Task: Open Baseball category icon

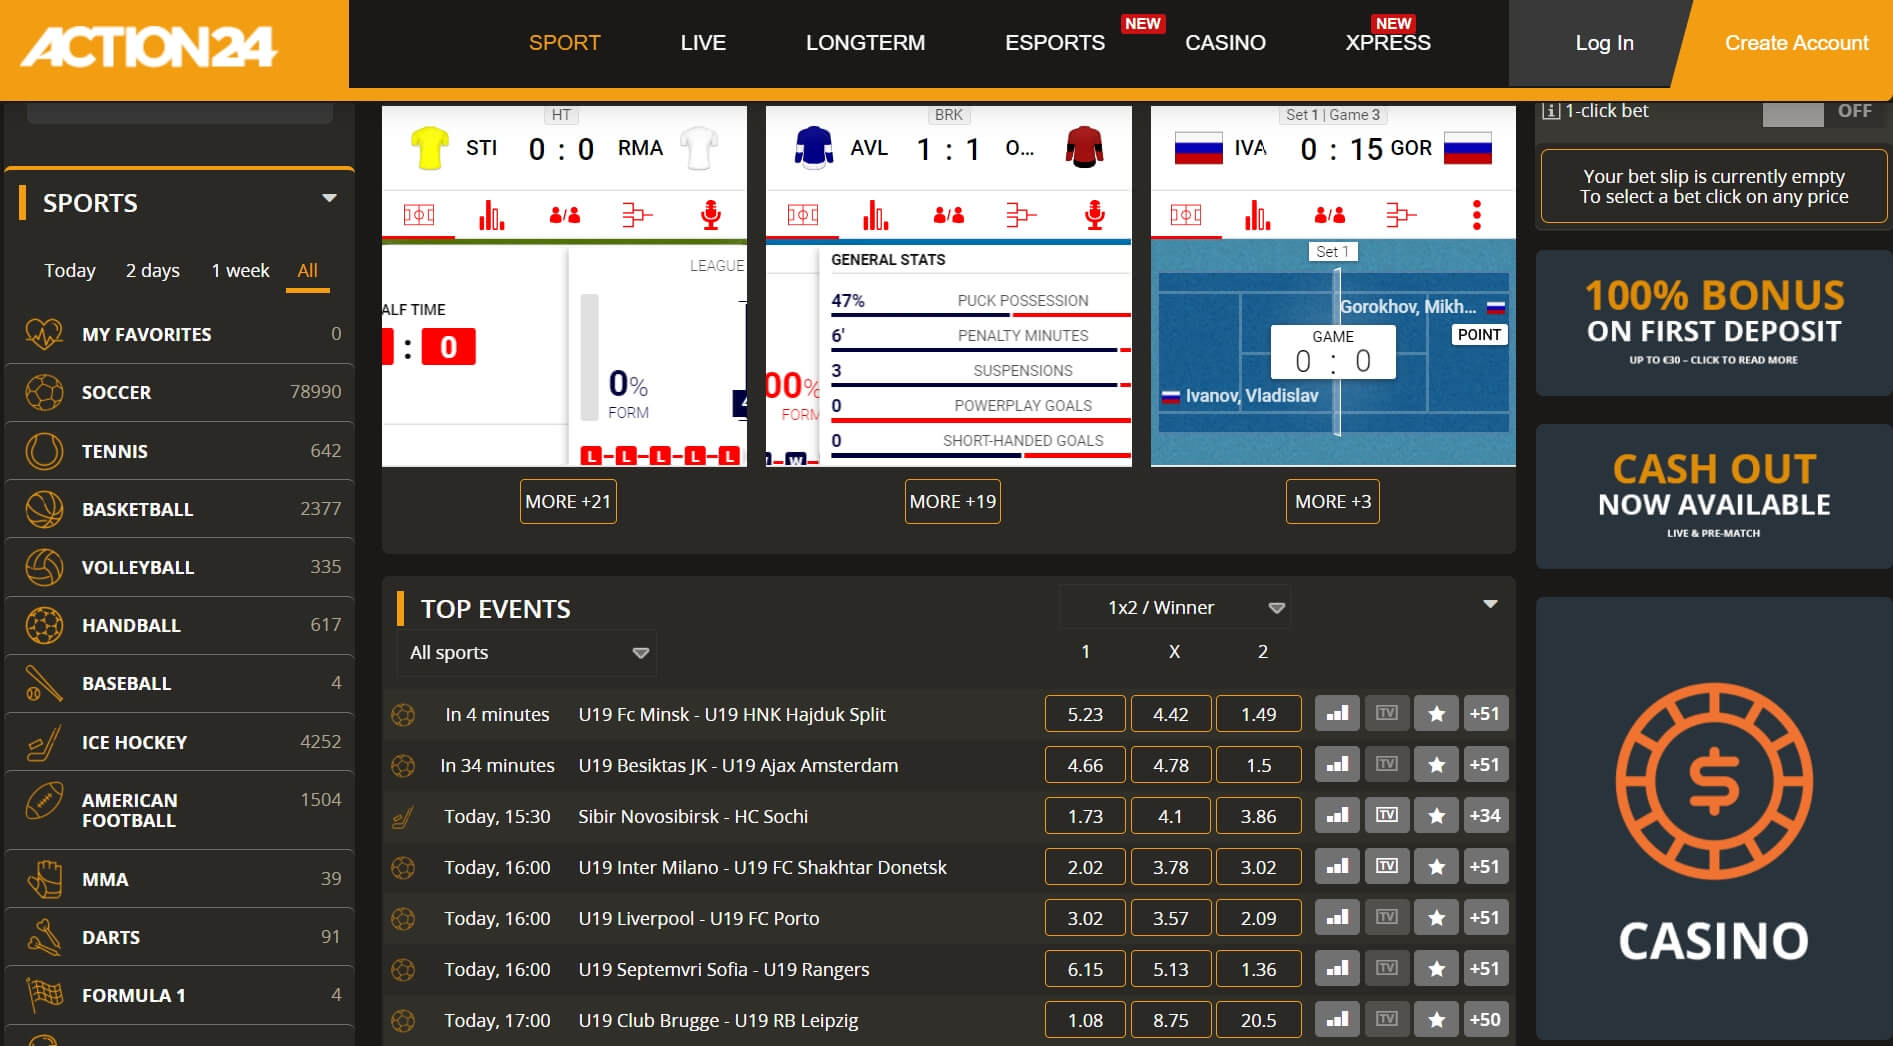Action: [44, 683]
